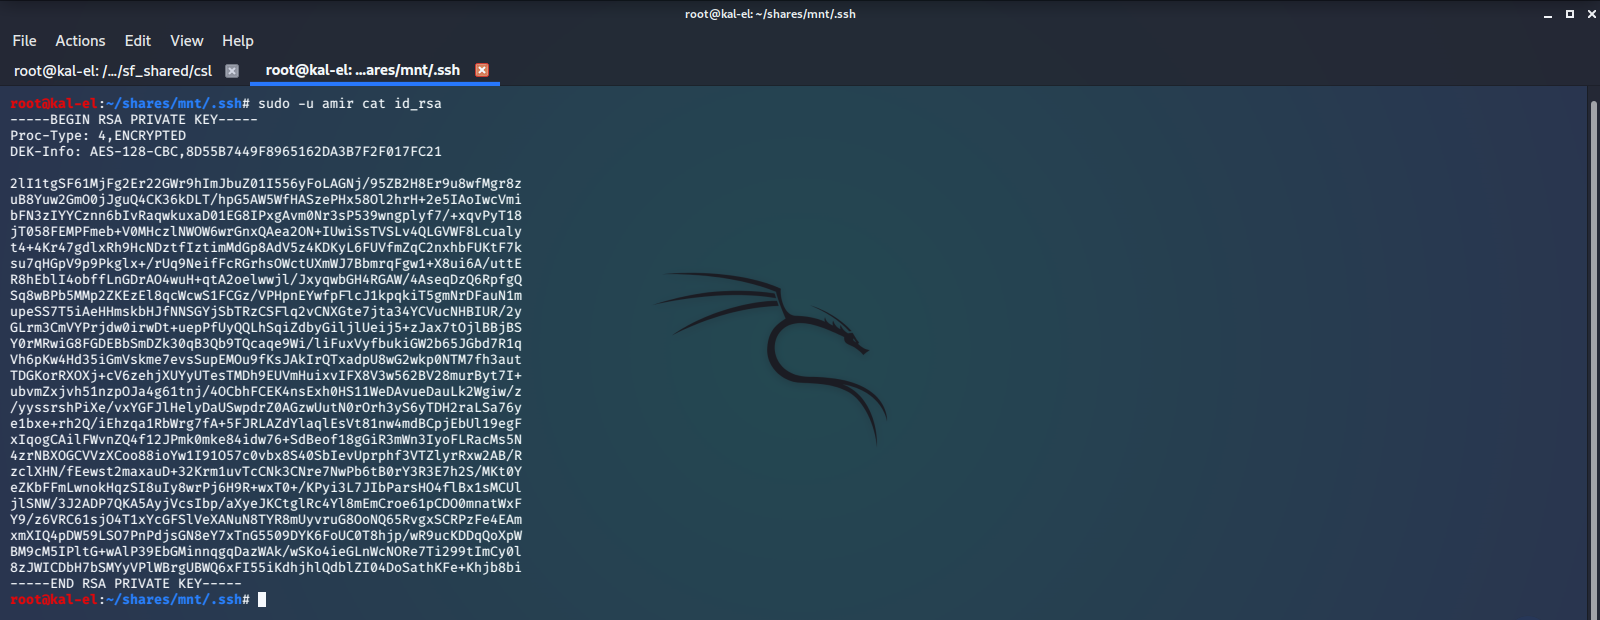
Task: Open the View menu
Action: pos(187,41)
